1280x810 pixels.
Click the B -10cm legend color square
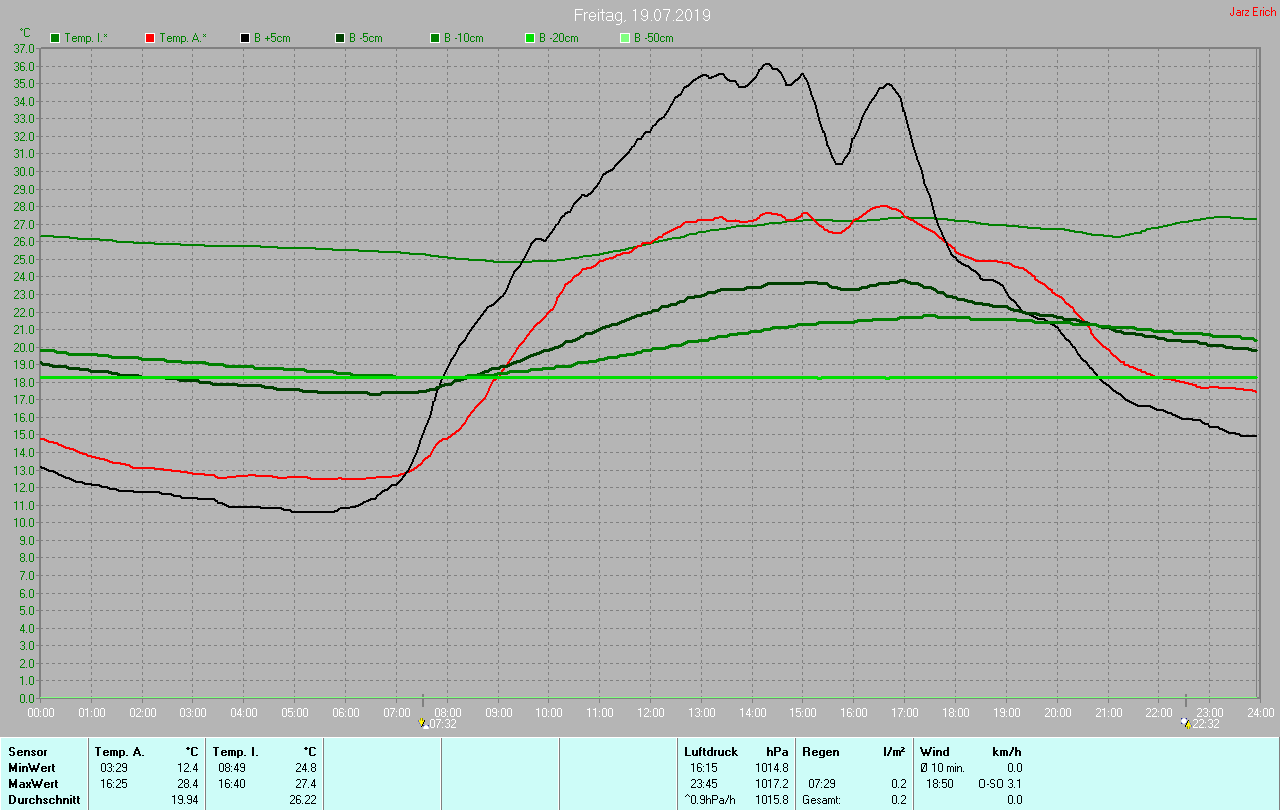(x=434, y=38)
